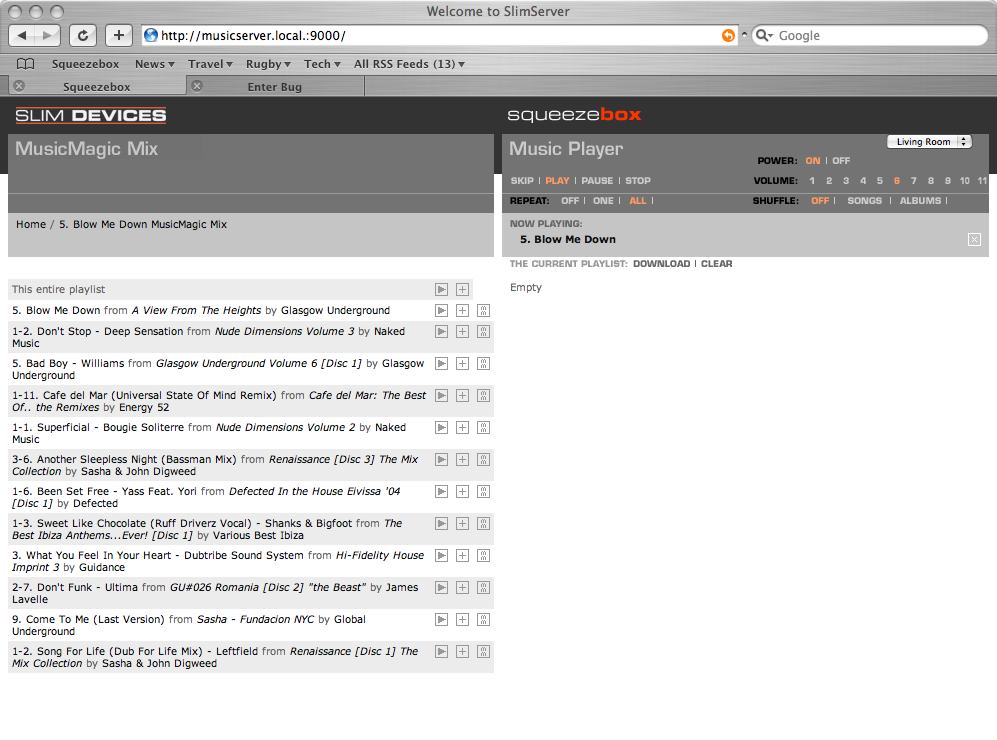Play the entire playlist
This screenshot has height=740, width=997.
click(x=441, y=289)
